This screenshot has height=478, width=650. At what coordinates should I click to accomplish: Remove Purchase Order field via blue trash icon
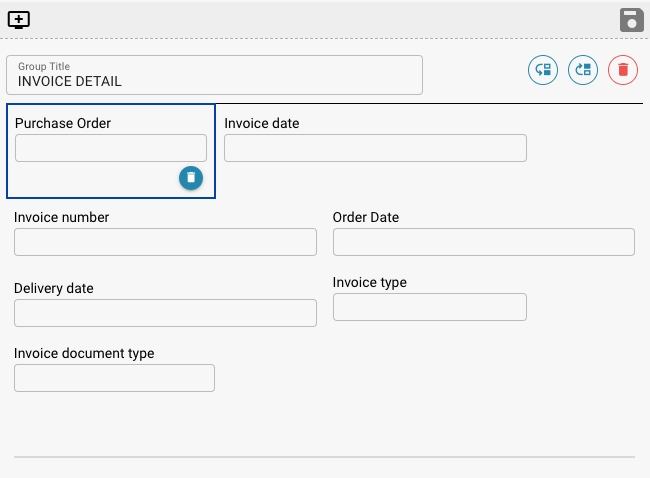click(x=191, y=177)
